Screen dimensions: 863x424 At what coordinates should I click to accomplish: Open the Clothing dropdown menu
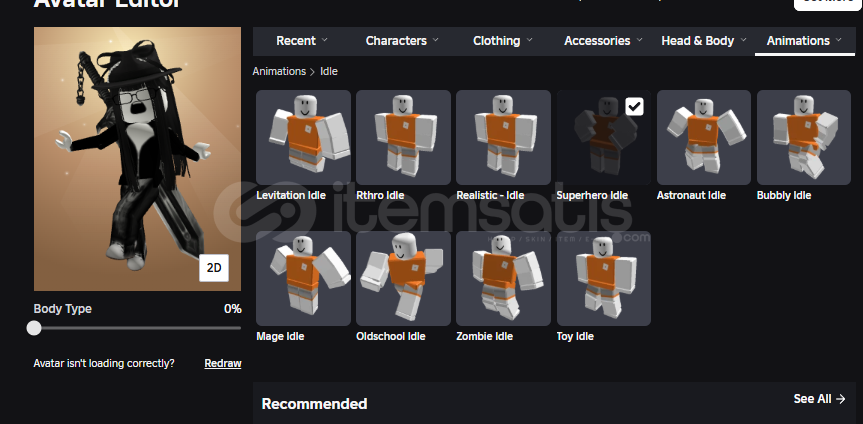click(x=503, y=41)
